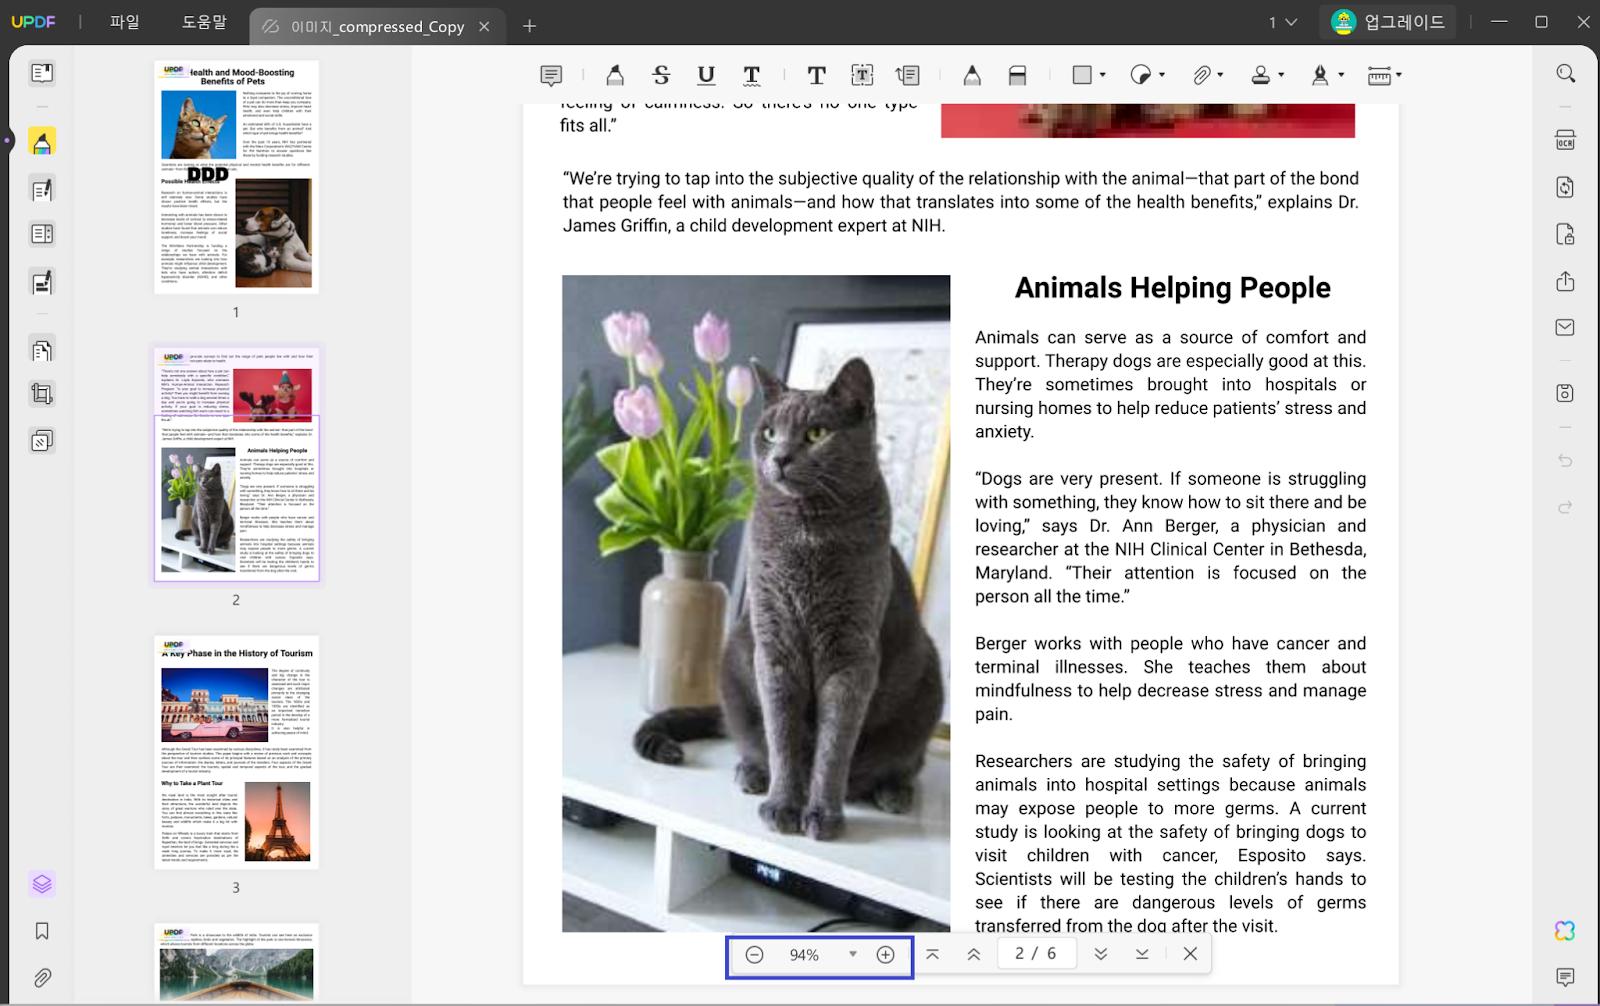The height and width of the screenshot is (1006, 1600).
Task: Select the Text Callout tool
Action: (908, 75)
